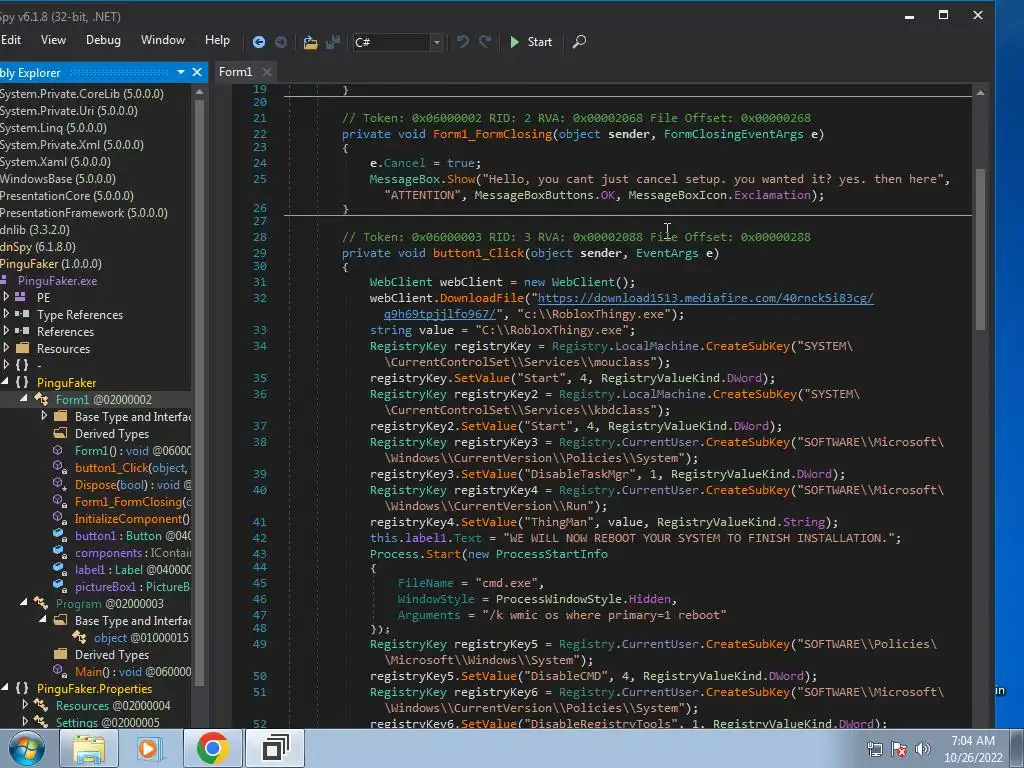This screenshot has width=1024, height=768.
Task: Select the PresentationFramework (5.0.0.0) assembly
Action: (84, 212)
